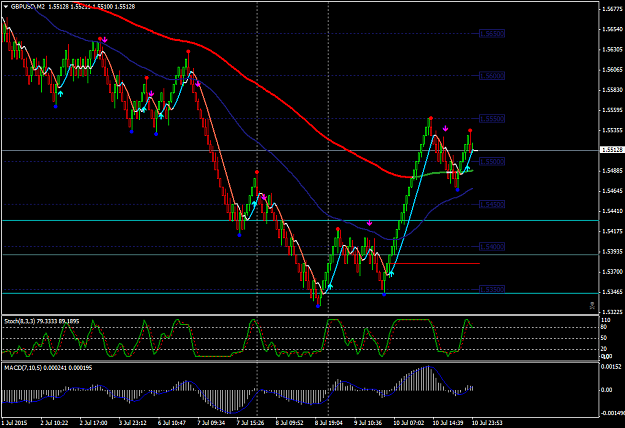Click the 1.54645 price axis value

pos(613,191)
